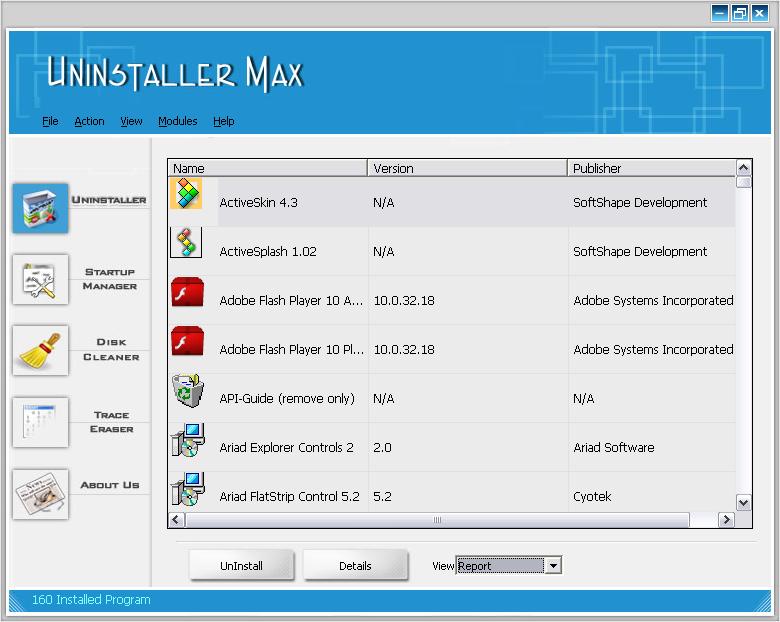
Task: Sort by the Version column header
Action: coord(467,168)
